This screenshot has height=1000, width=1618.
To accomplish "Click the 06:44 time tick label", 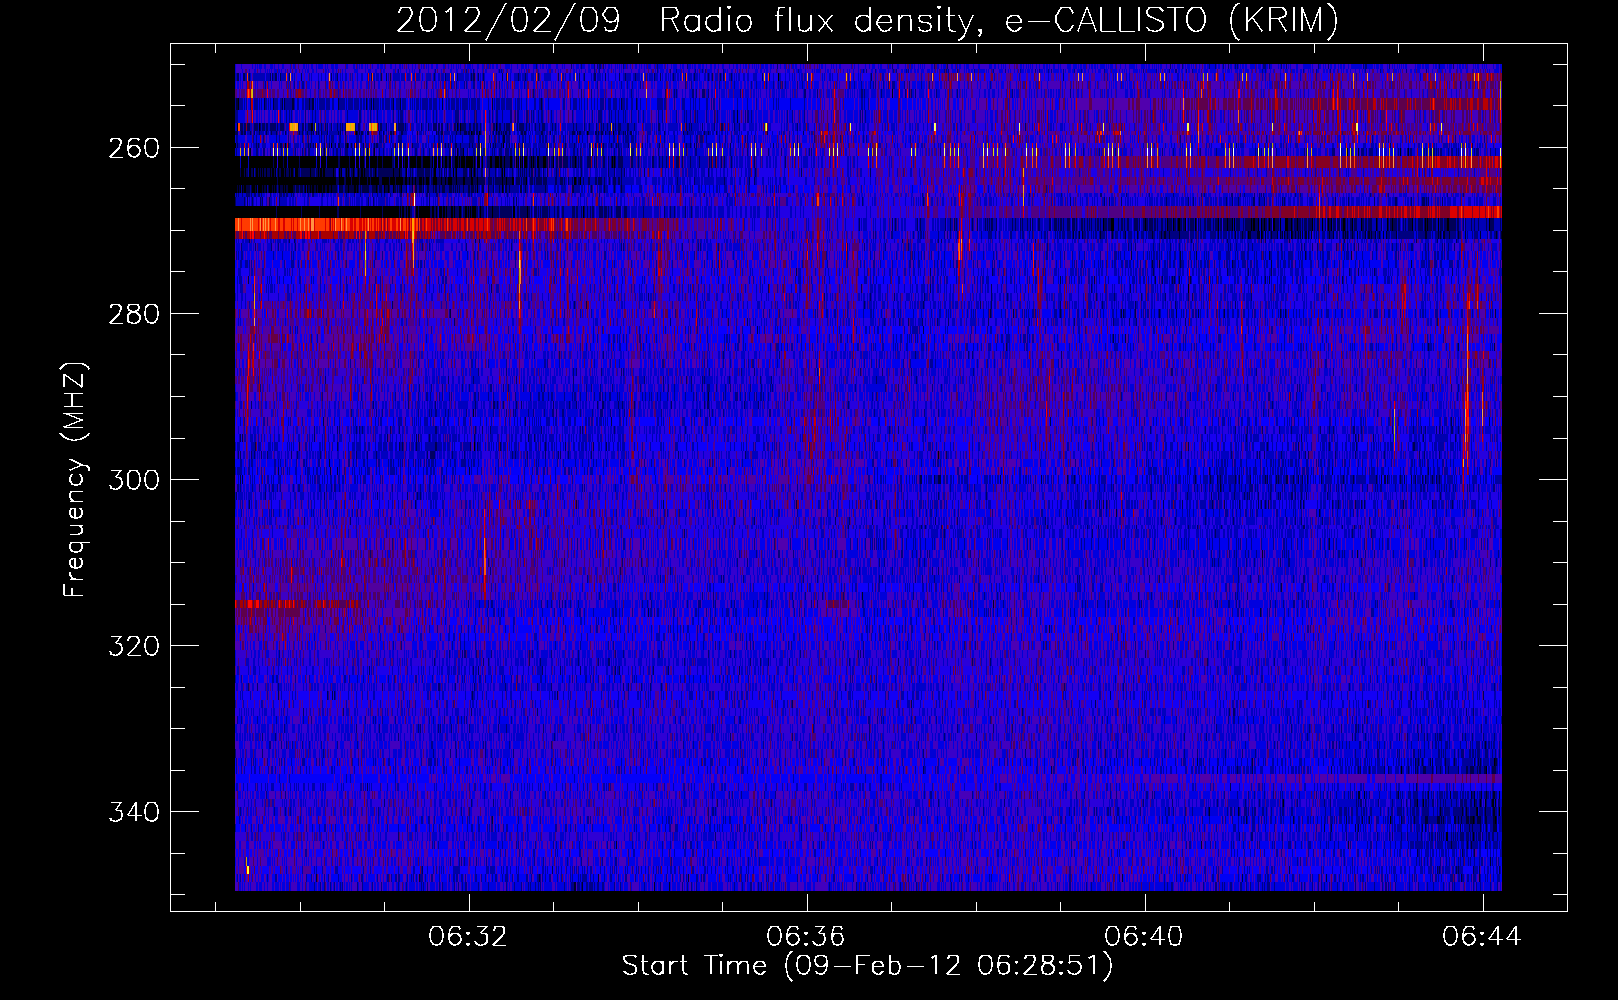I will 1481,937.
